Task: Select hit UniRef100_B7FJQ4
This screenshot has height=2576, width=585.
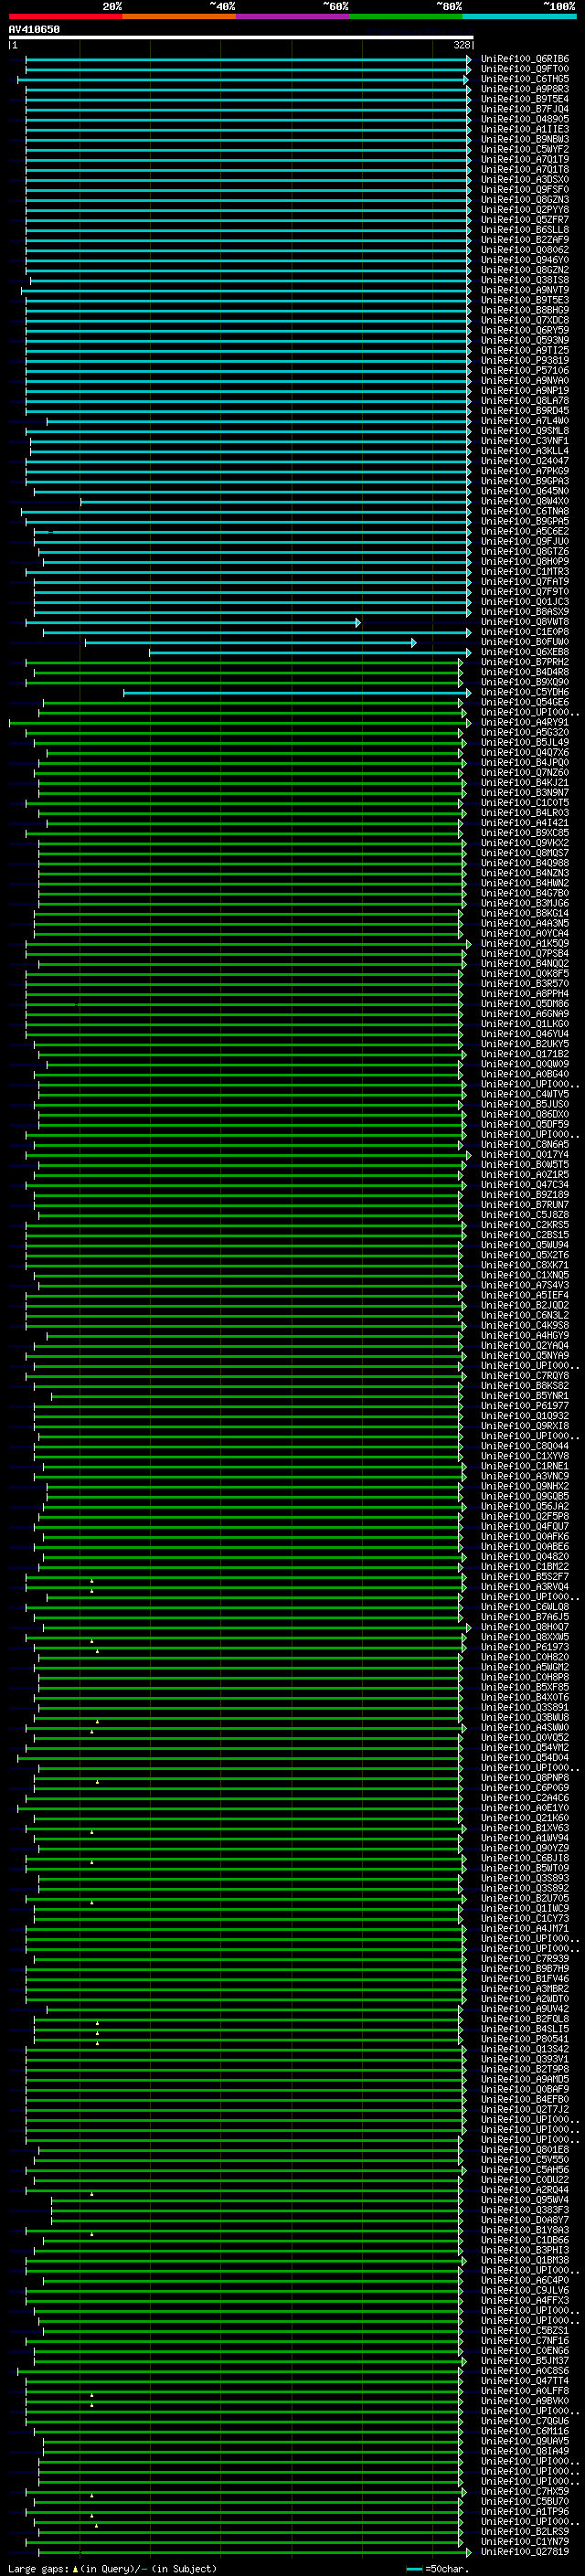Action: coord(525,109)
